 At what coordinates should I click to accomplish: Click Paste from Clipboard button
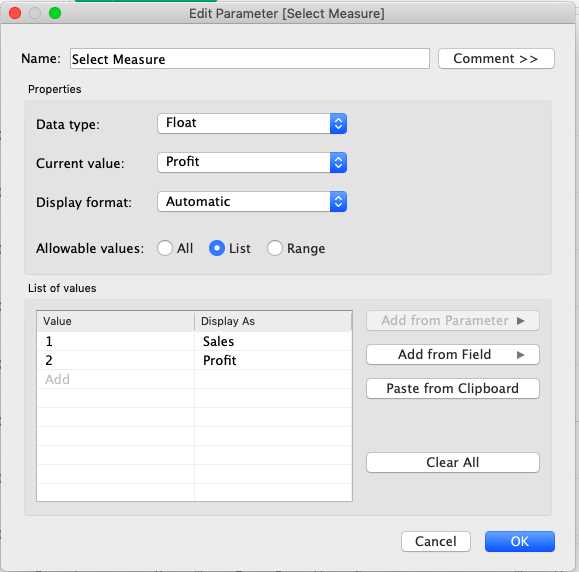(453, 388)
